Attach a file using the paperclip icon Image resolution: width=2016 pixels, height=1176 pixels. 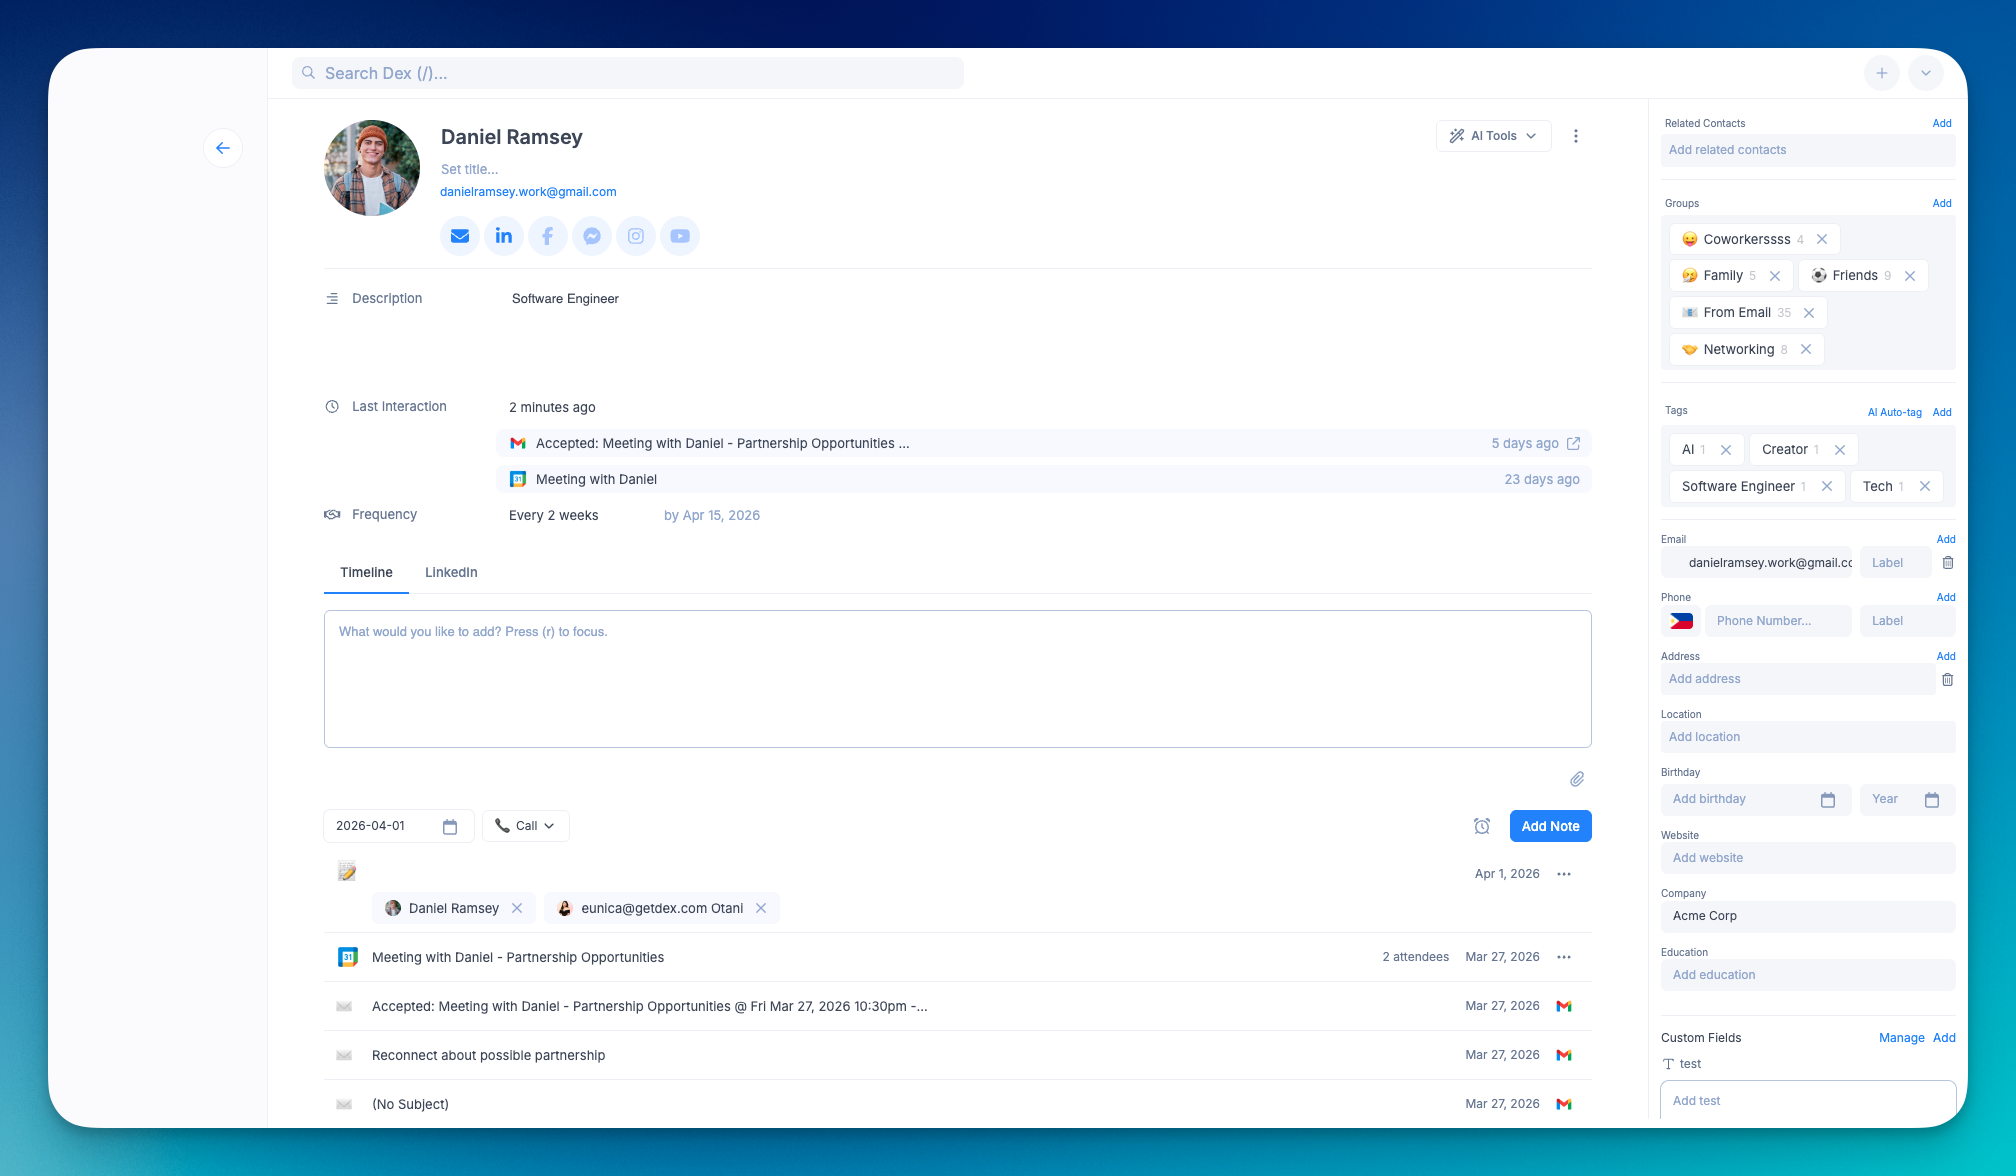pos(1578,778)
